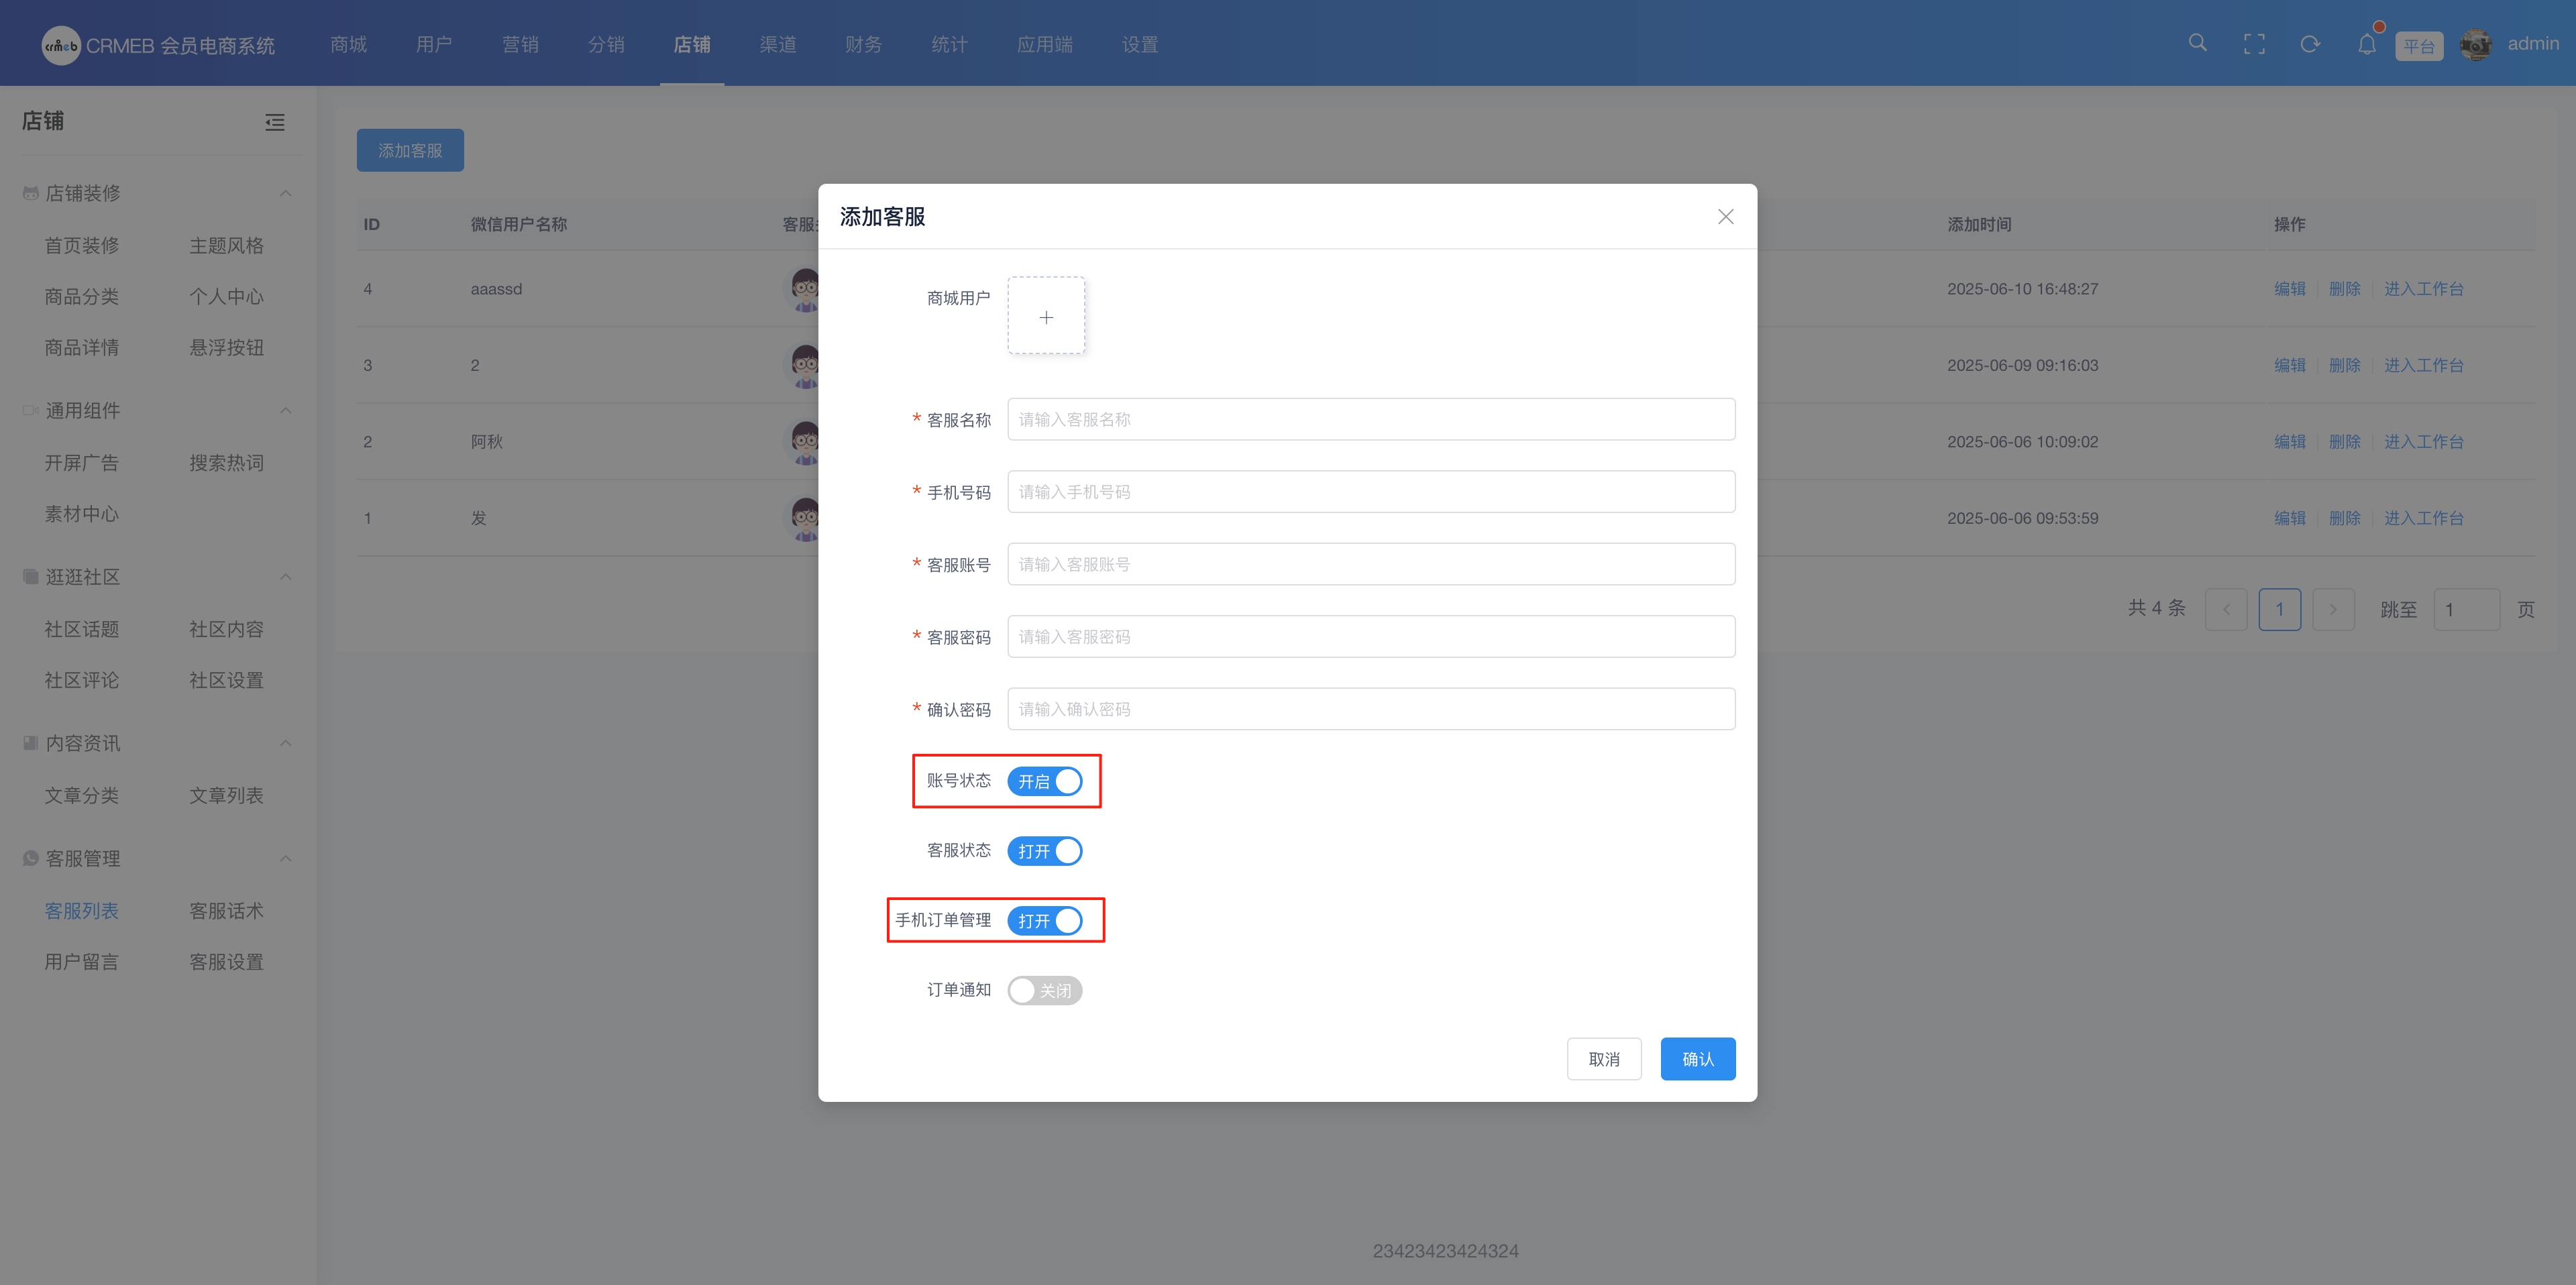Go to previous page arrow
The image size is (2576, 1285).
[2226, 609]
